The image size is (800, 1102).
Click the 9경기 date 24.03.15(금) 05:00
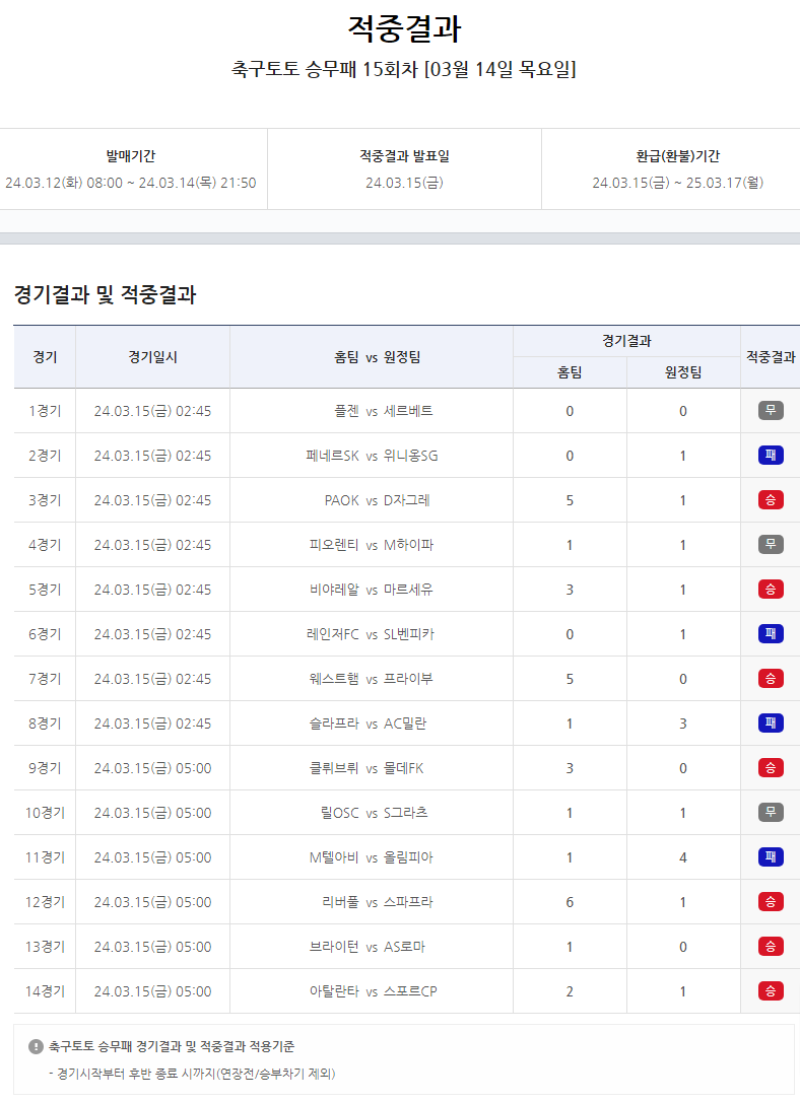point(153,768)
